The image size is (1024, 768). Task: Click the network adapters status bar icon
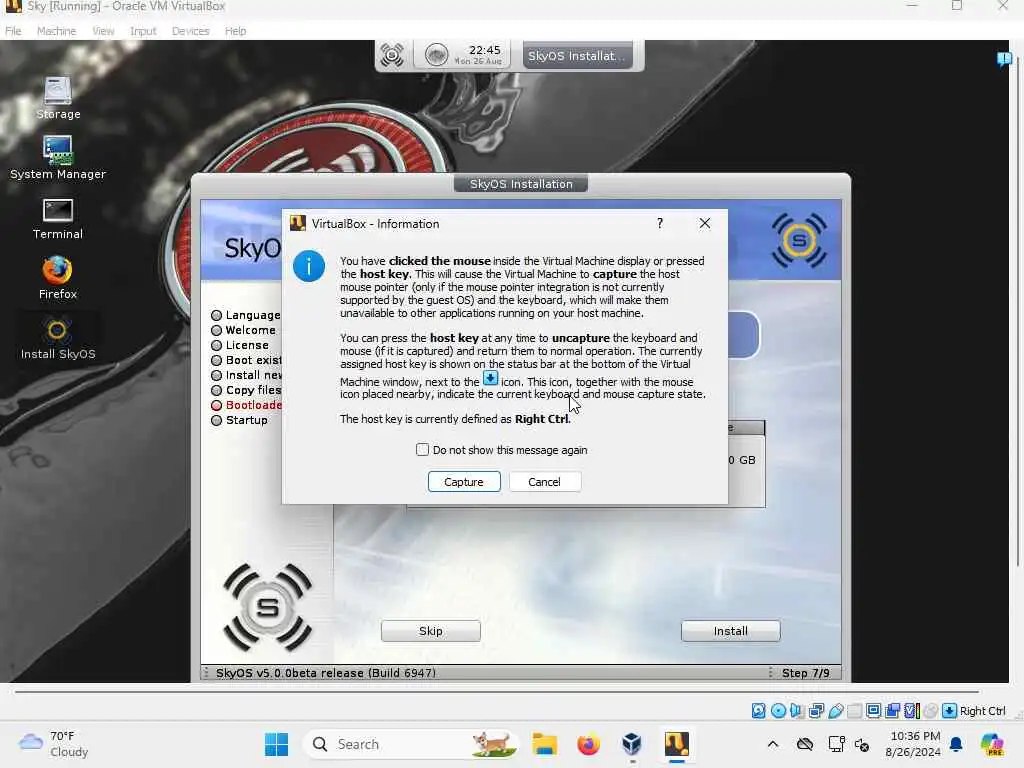(x=816, y=711)
